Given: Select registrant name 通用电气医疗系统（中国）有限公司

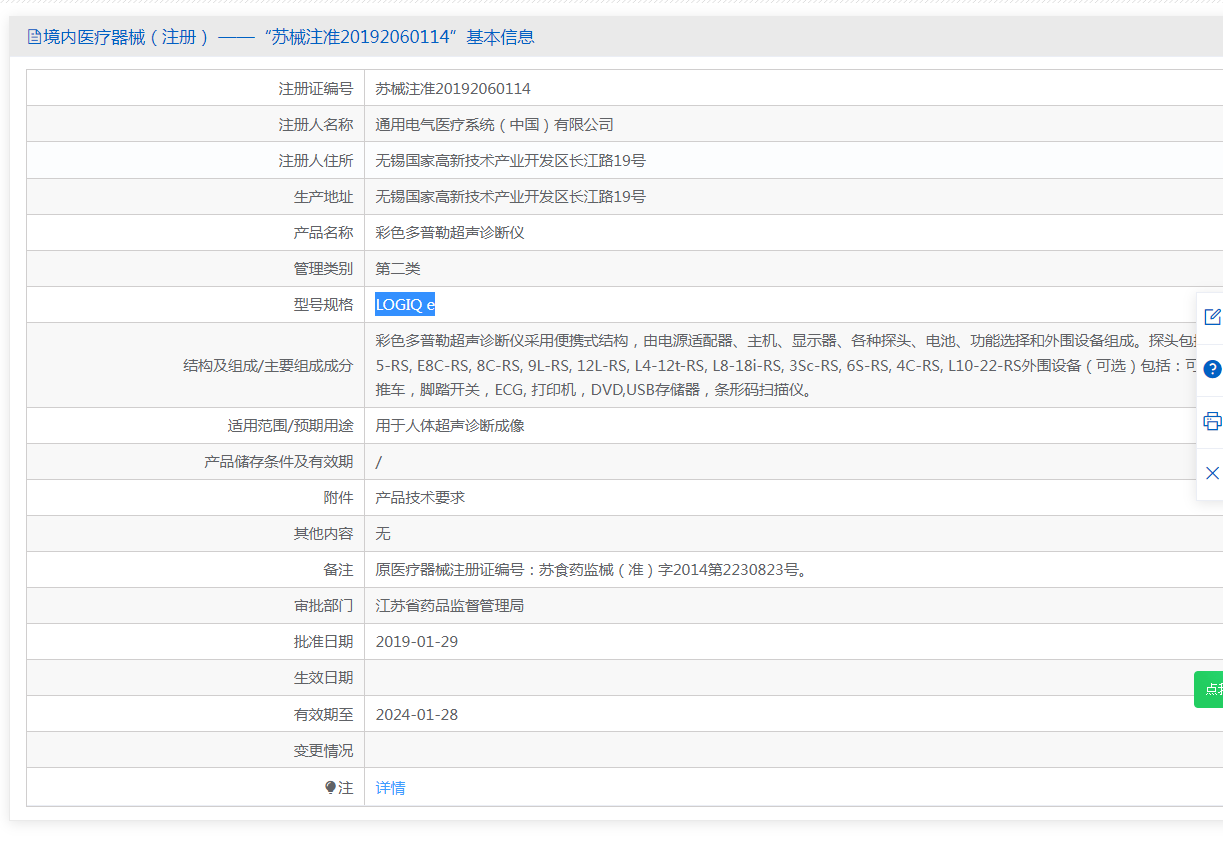Looking at the screenshot, I should pyautogui.click(x=494, y=124).
